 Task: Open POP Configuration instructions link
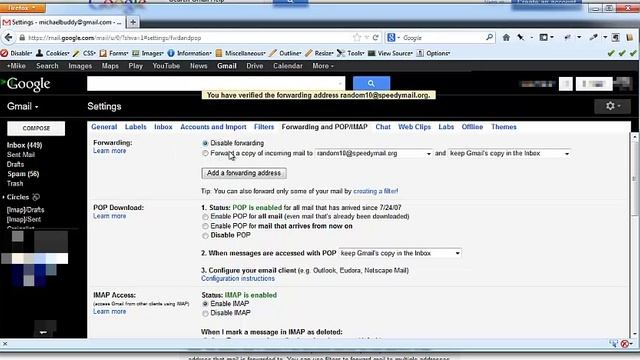(238, 278)
